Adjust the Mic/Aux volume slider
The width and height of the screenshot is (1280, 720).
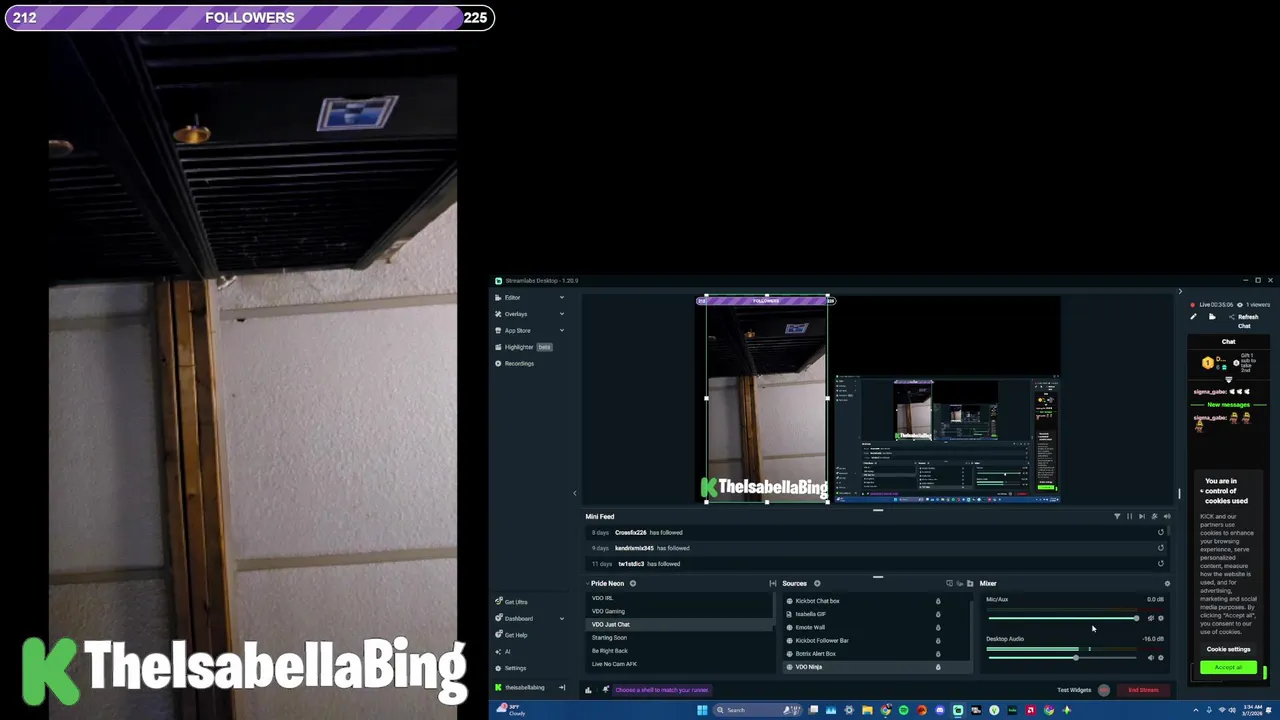(x=1062, y=618)
